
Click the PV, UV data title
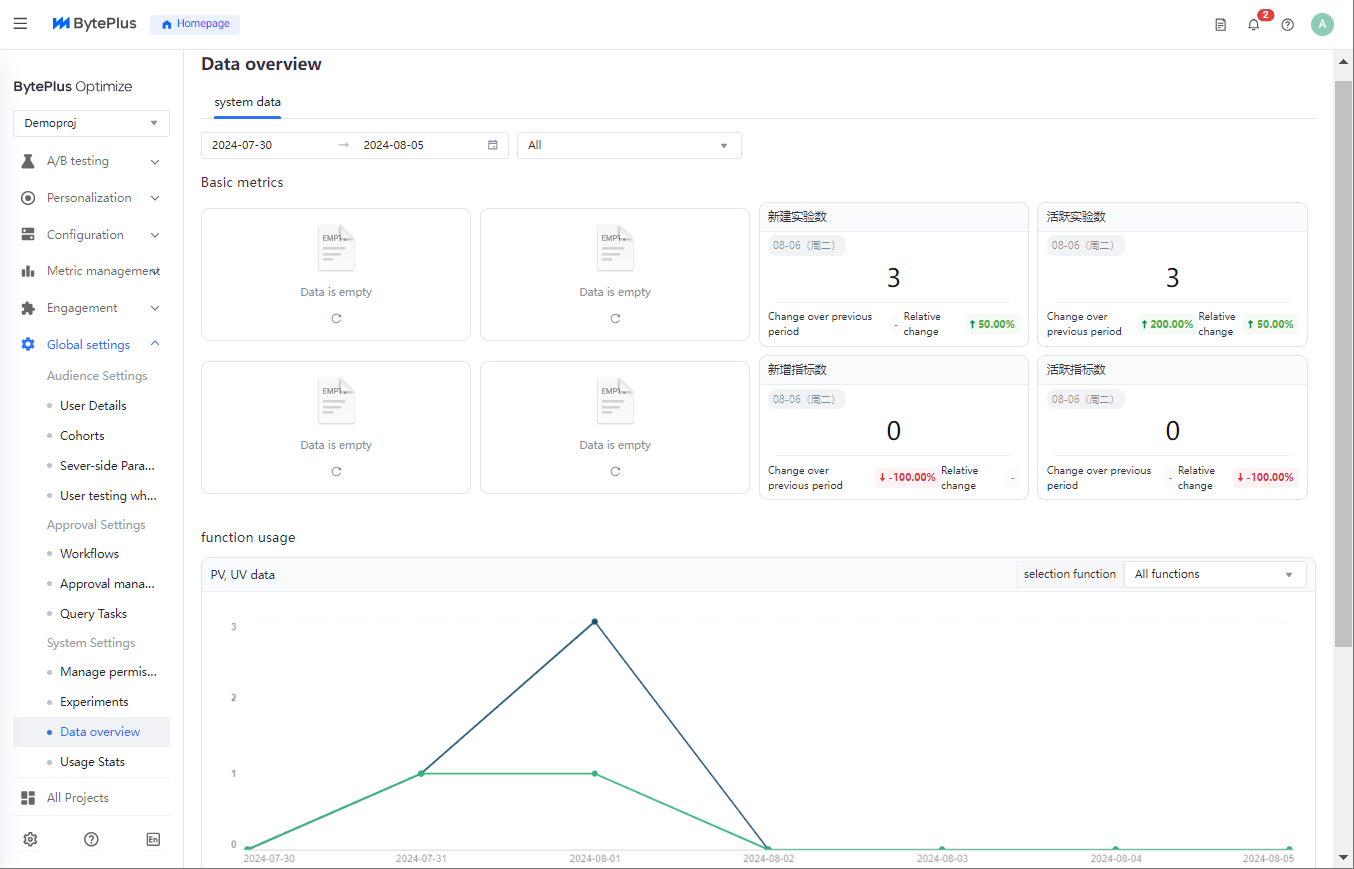coord(243,575)
